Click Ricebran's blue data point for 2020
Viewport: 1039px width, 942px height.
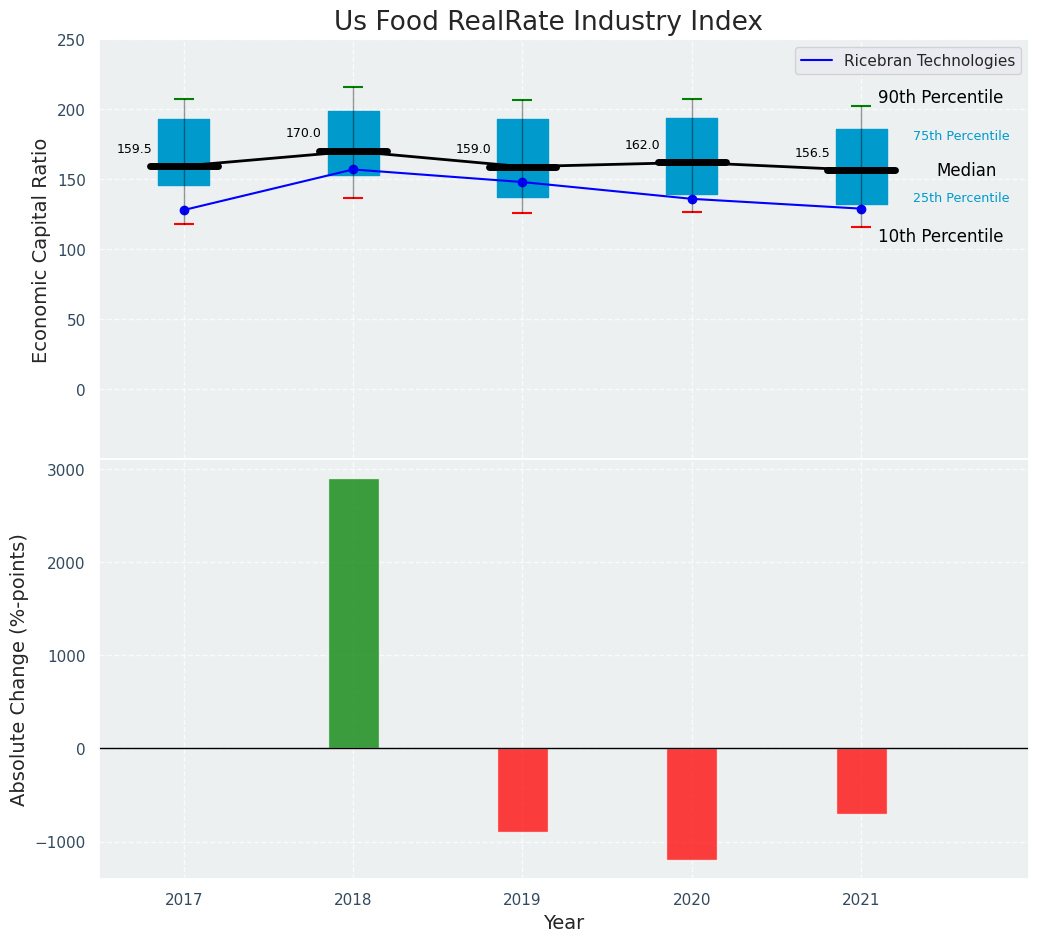(x=692, y=199)
